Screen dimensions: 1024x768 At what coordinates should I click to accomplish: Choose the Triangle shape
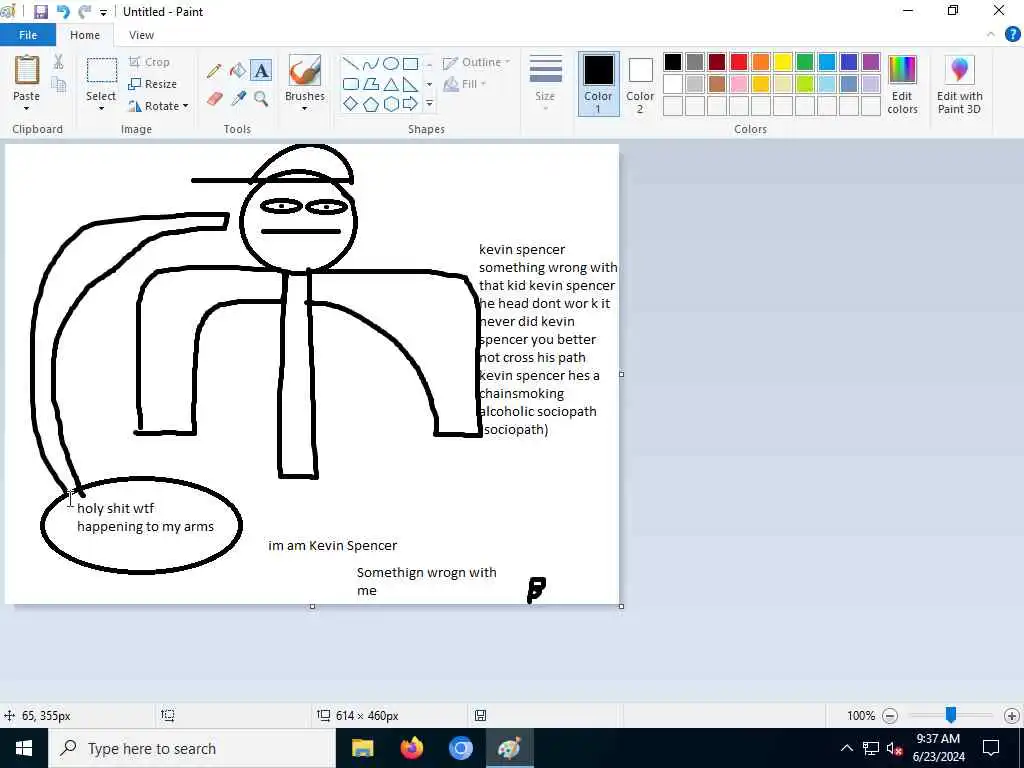[x=391, y=84]
